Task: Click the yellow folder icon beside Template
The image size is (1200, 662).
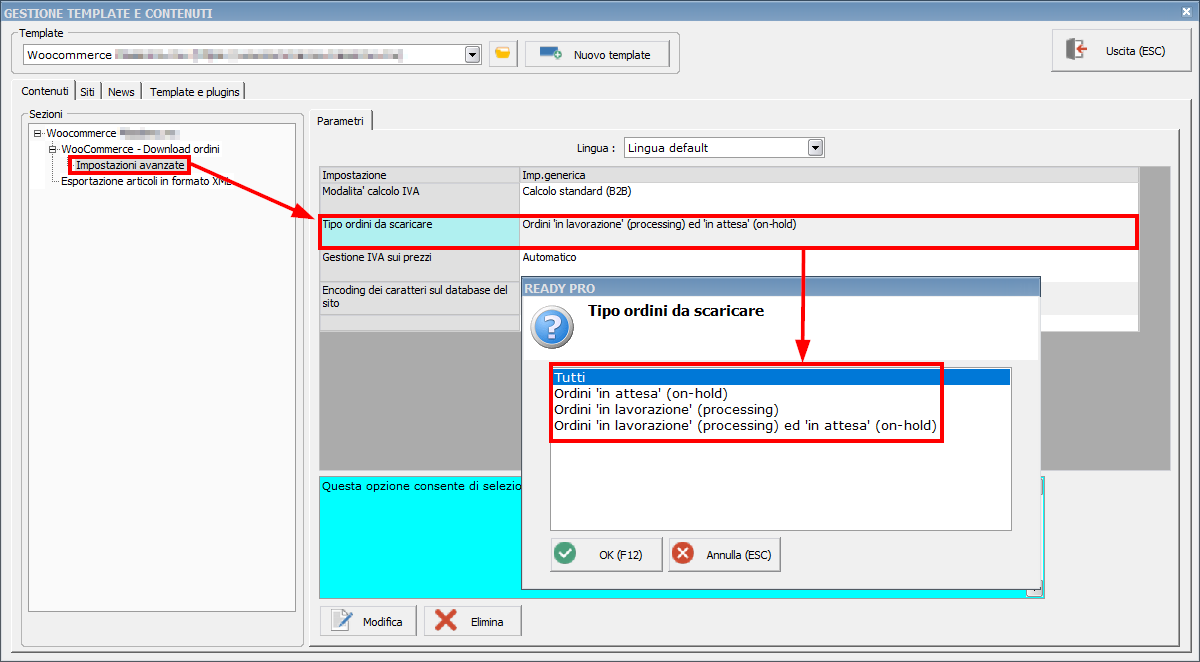Action: click(503, 54)
